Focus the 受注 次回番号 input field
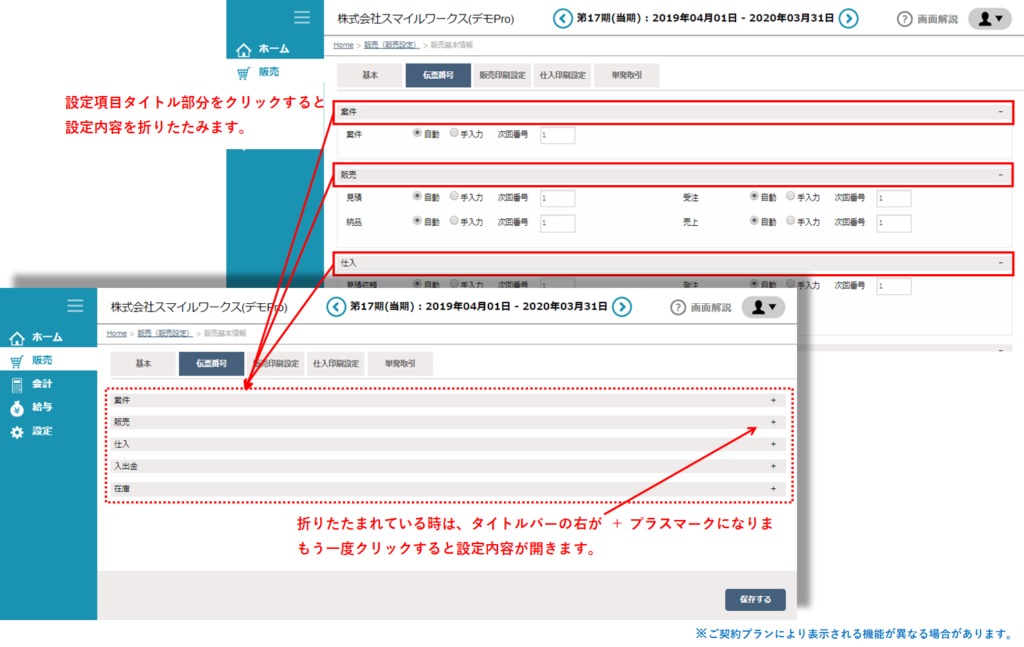This screenshot has width=1024, height=647. pos(894,198)
